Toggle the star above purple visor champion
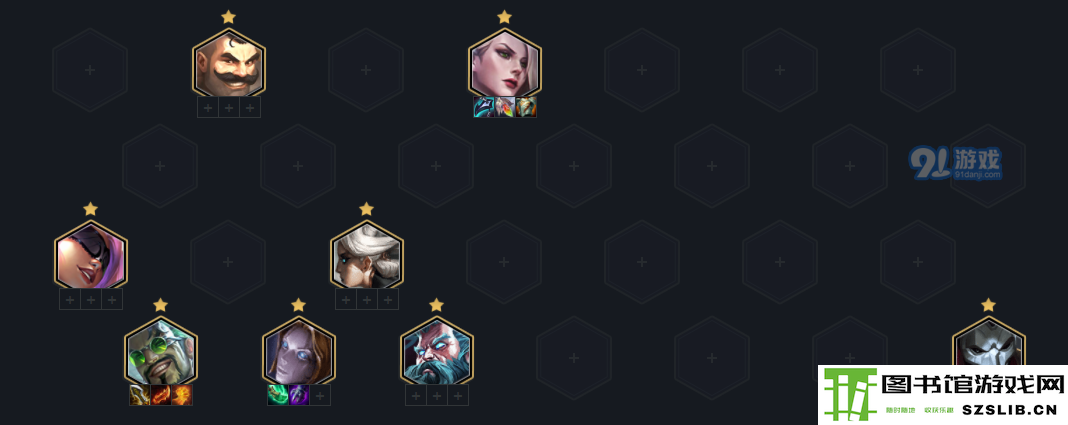 click(91, 208)
